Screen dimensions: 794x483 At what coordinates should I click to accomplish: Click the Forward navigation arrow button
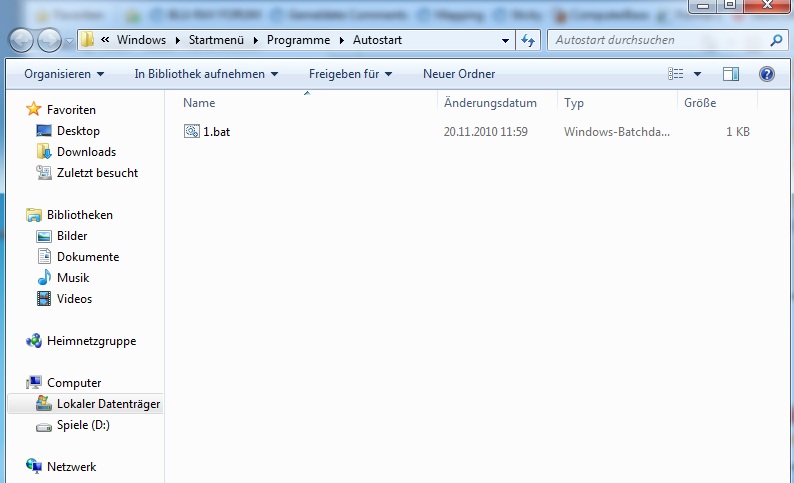(49, 41)
